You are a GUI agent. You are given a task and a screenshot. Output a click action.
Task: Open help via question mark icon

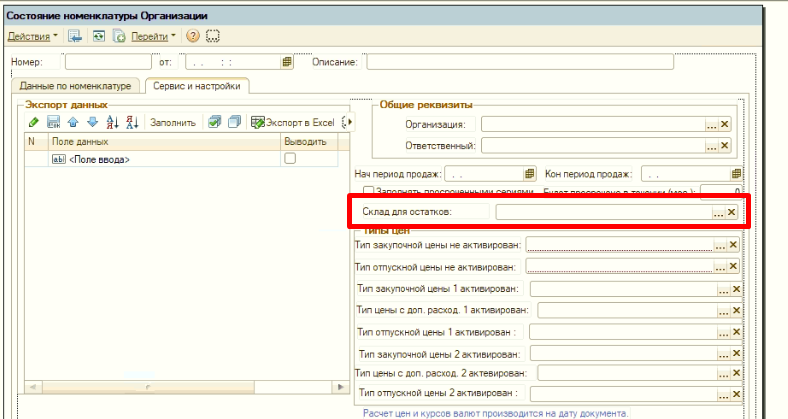coord(192,36)
